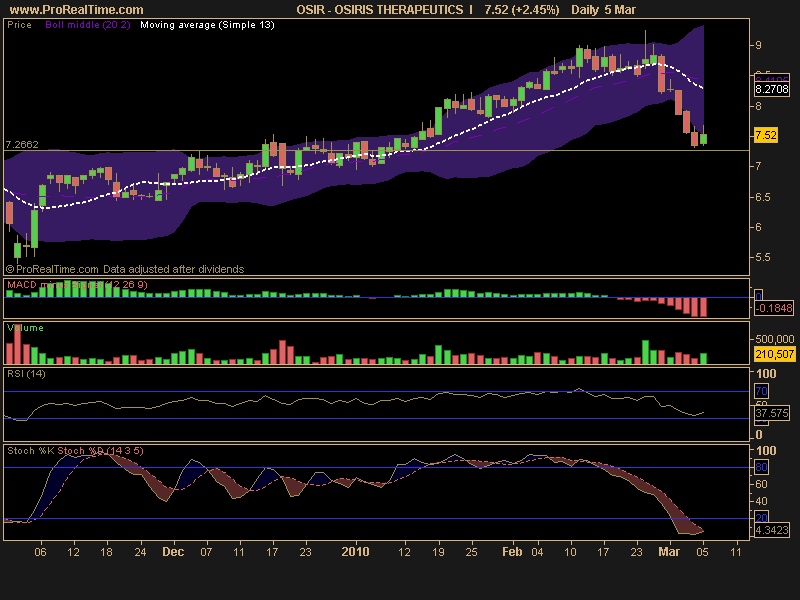Click the RSI (14) panel label
This screenshot has width=800, height=600.
(26, 373)
